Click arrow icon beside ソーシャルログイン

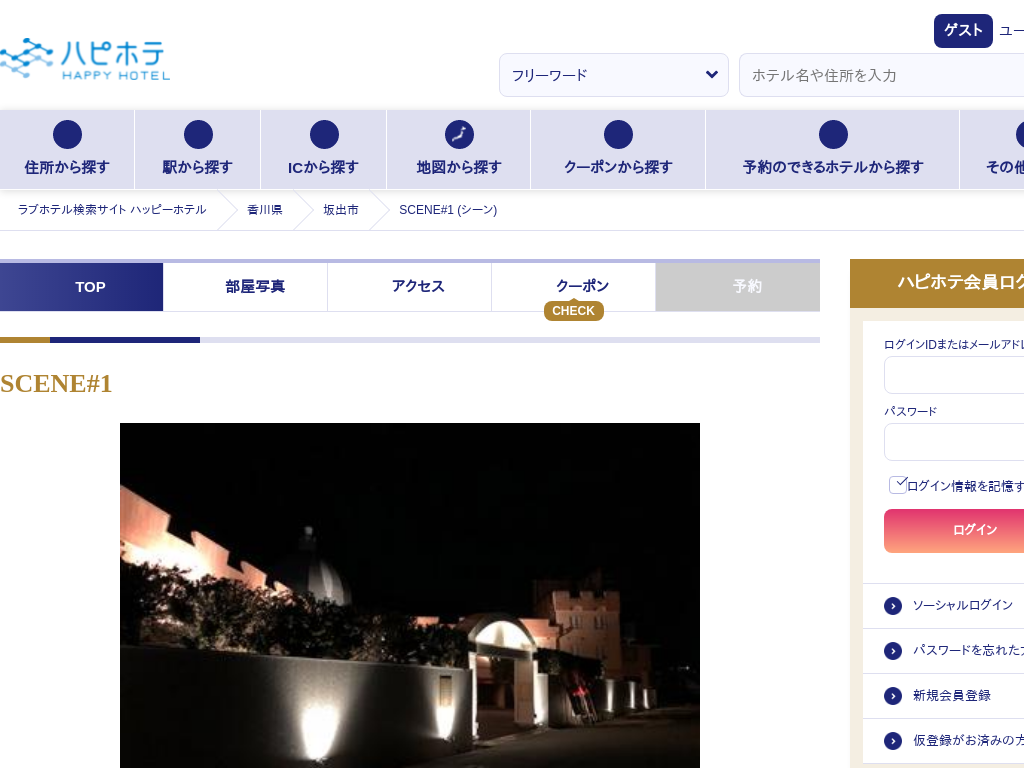893,606
